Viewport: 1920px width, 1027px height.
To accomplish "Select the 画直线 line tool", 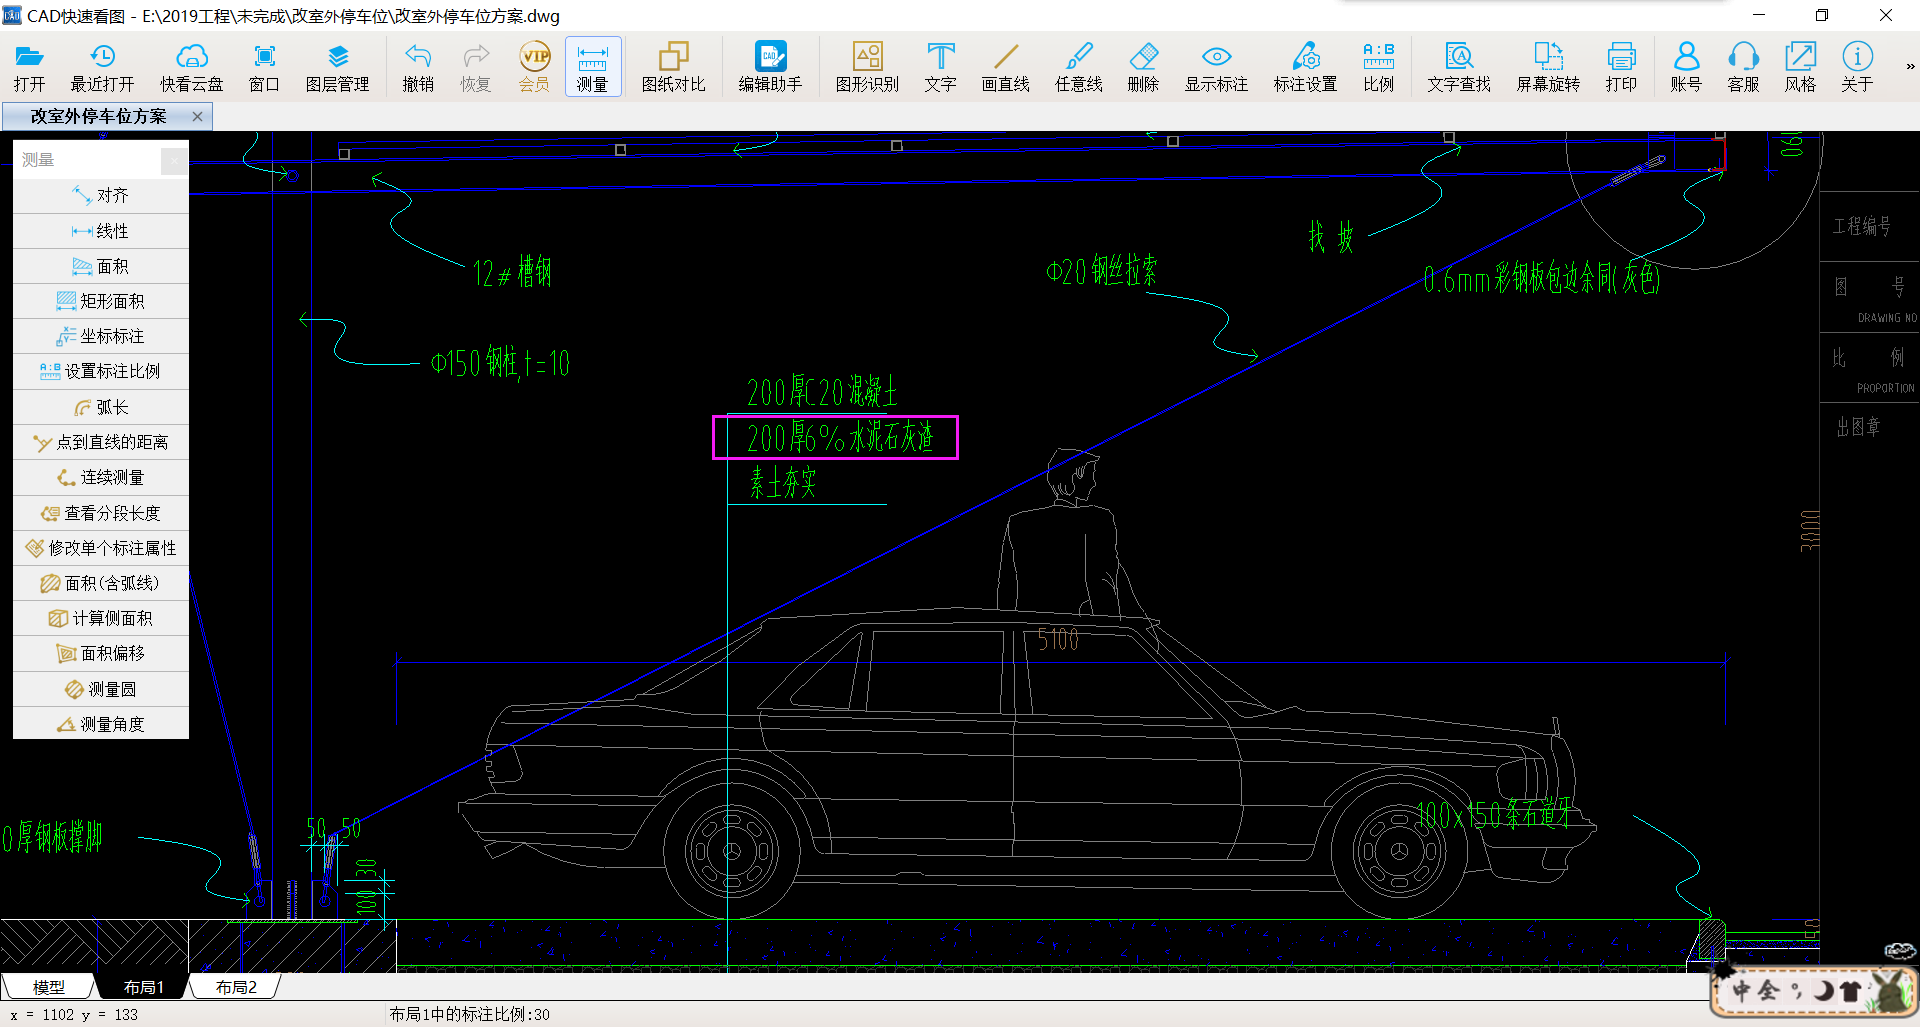I will (x=1005, y=68).
